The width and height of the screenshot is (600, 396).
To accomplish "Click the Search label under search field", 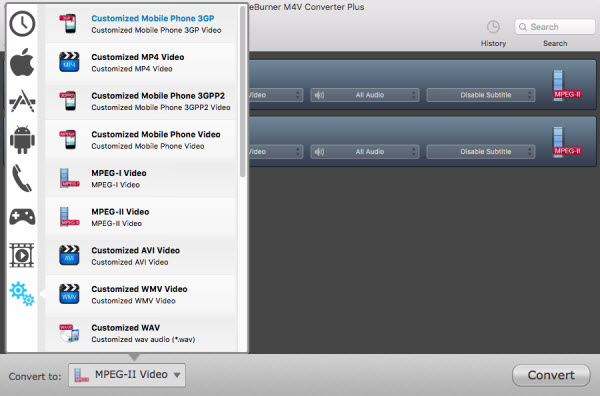I will coord(555,44).
